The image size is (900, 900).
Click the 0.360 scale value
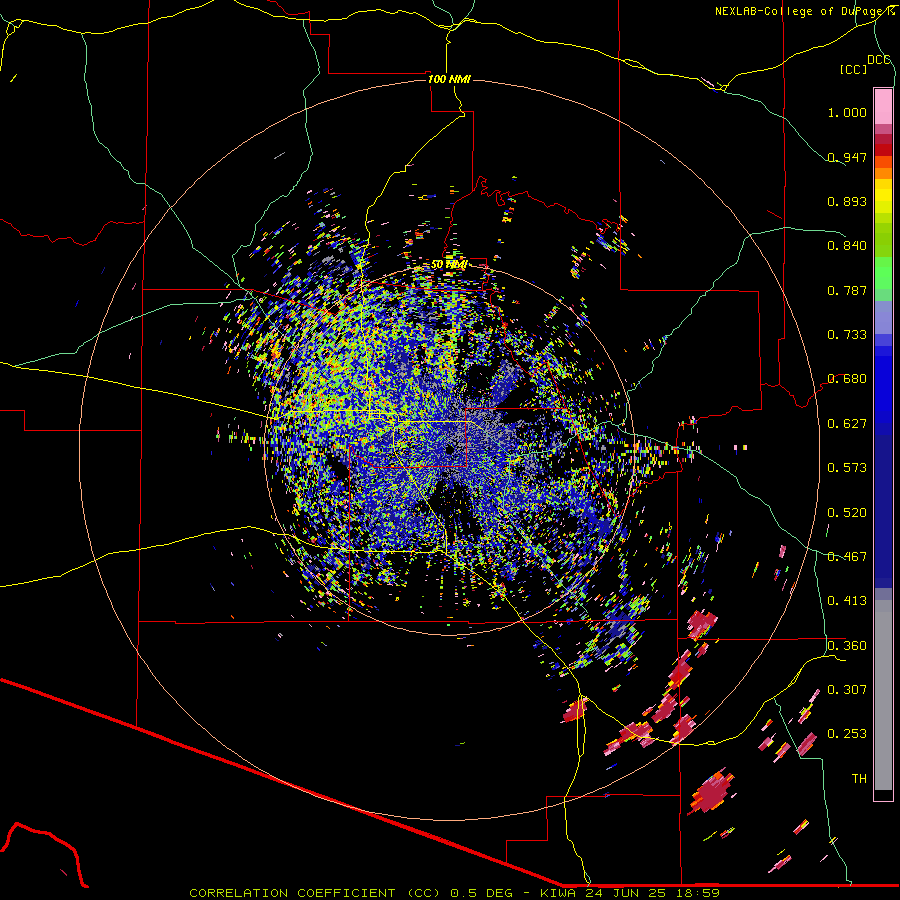pyautogui.click(x=847, y=646)
